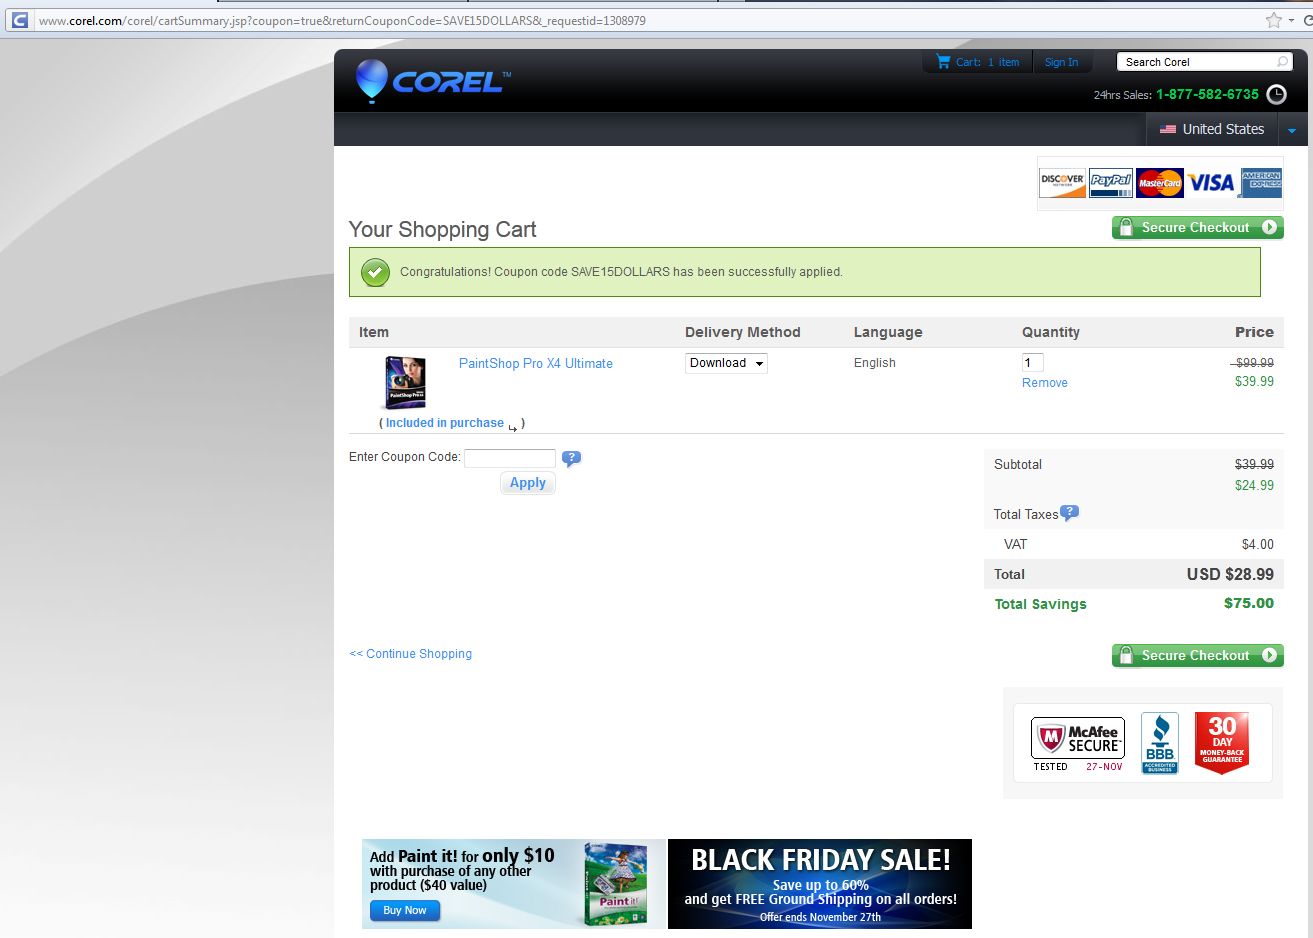Click the search magnifier icon

pyautogui.click(x=1282, y=62)
